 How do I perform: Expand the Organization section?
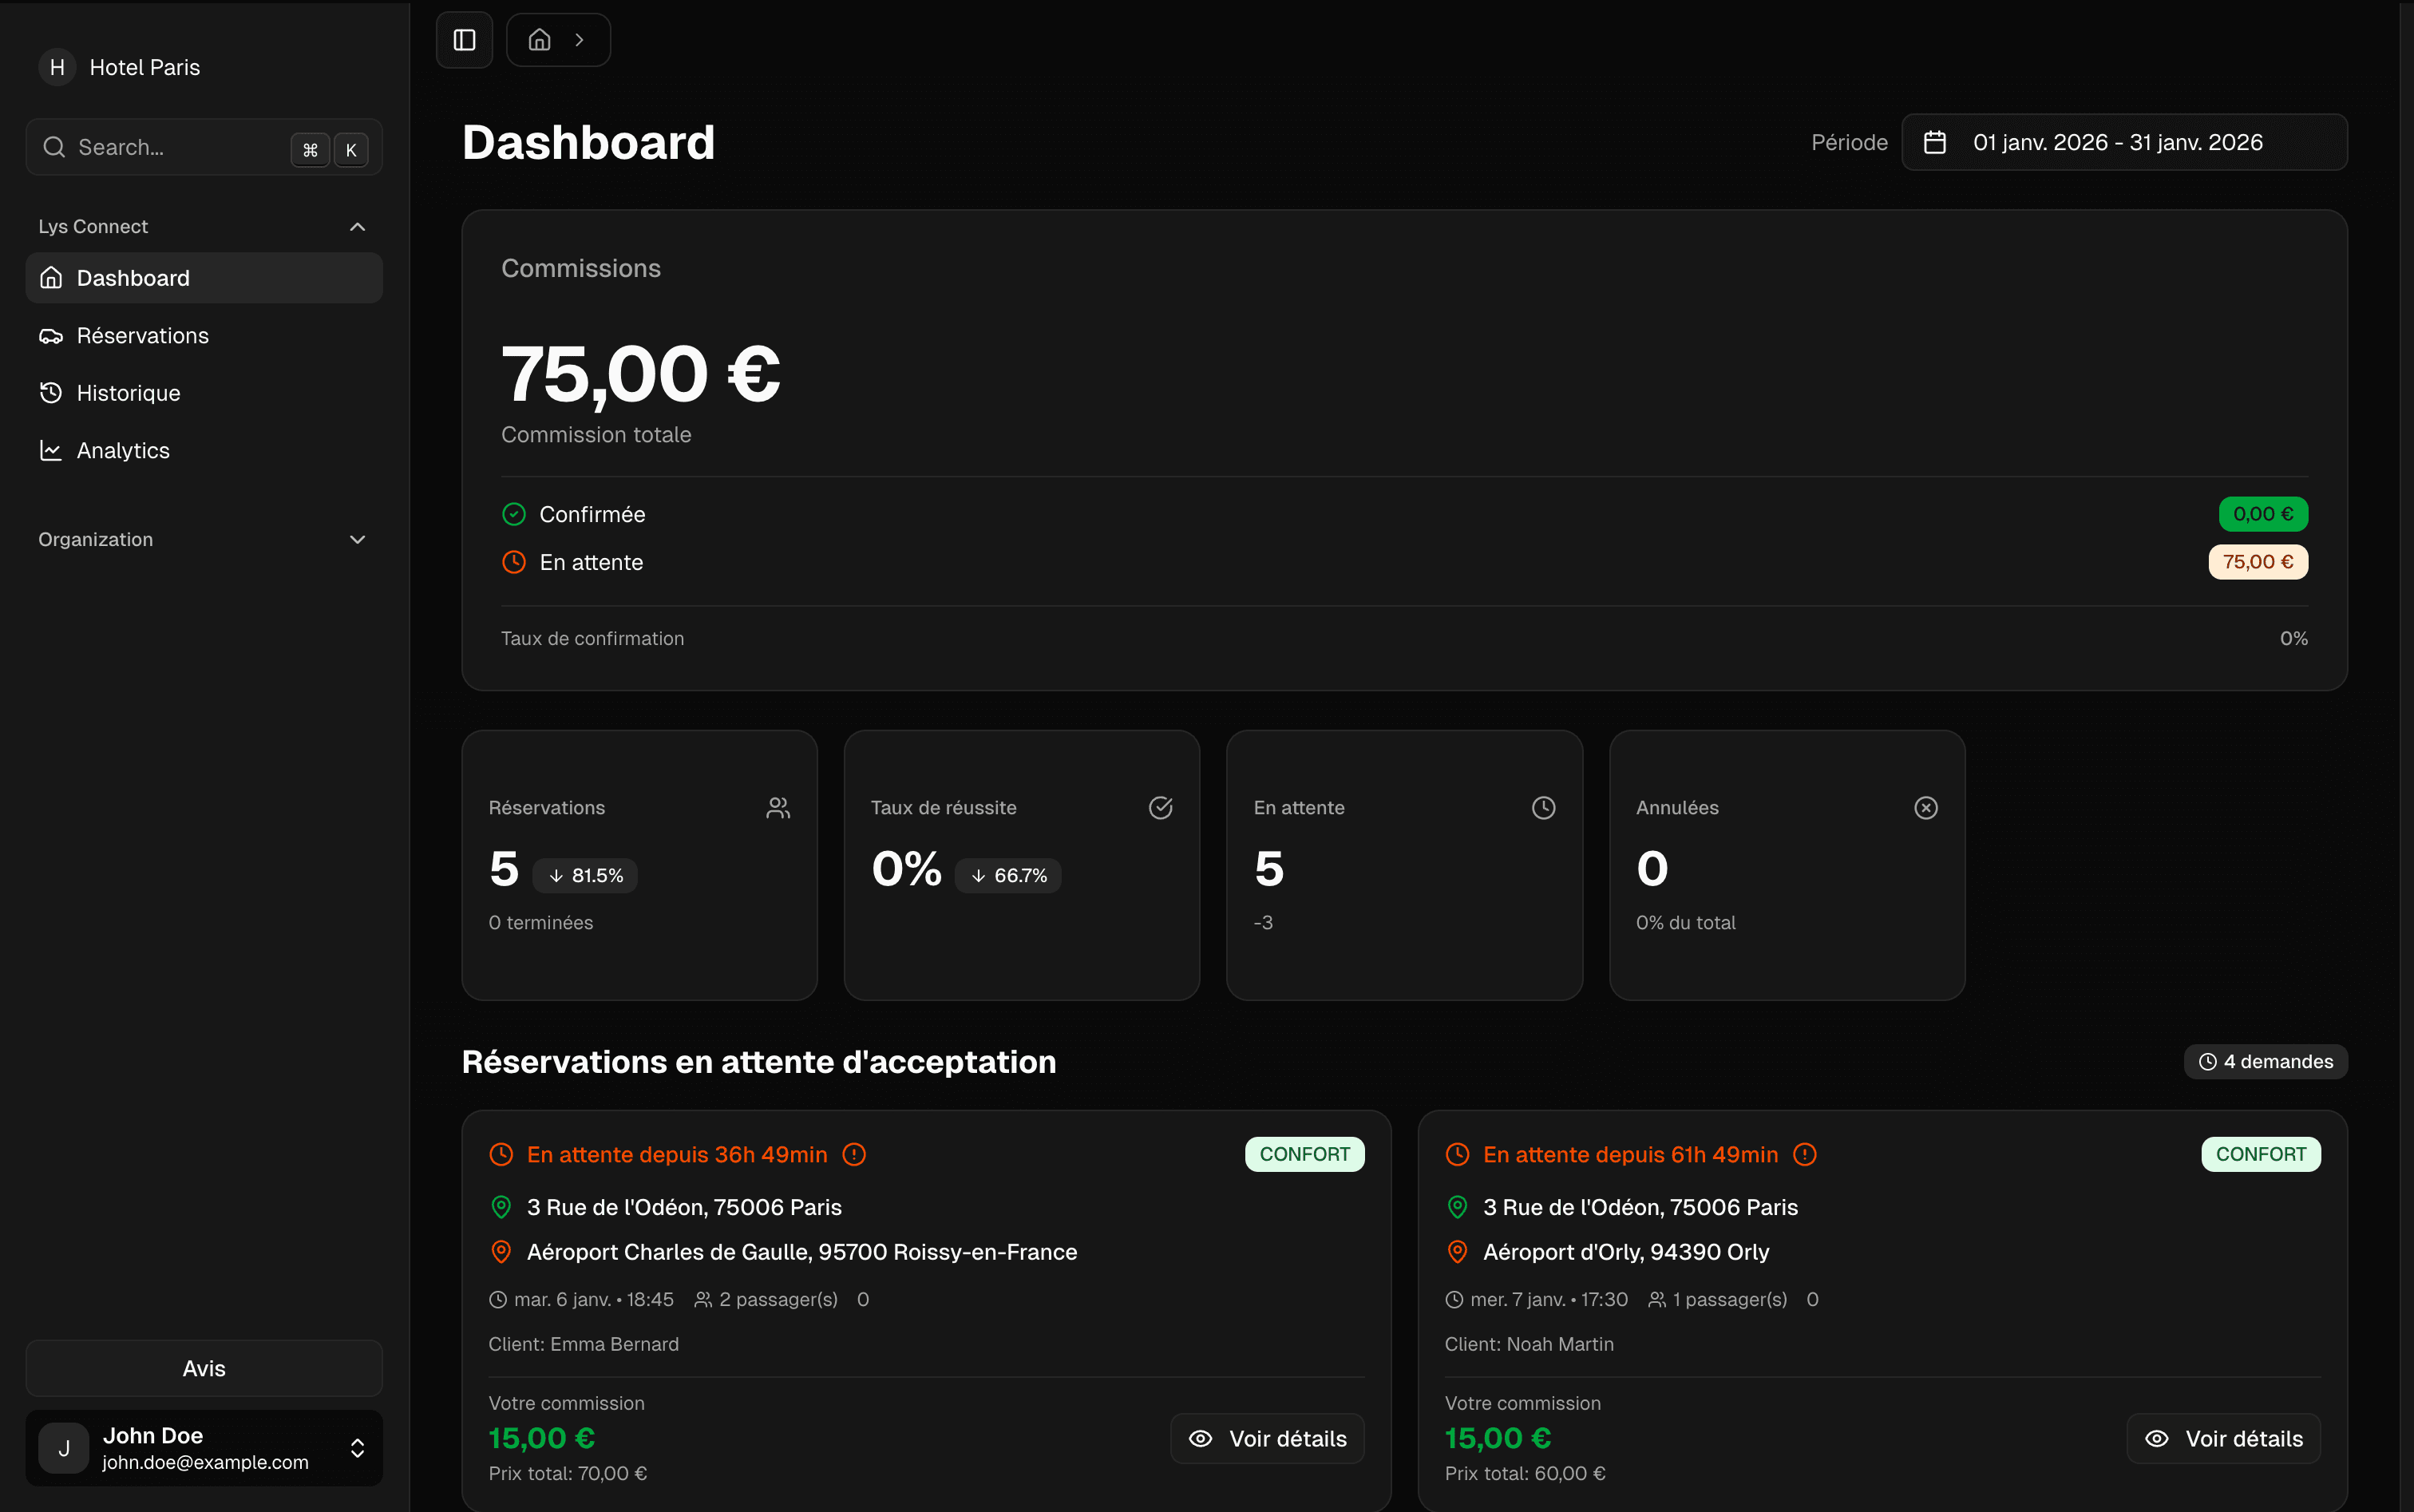[357, 539]
